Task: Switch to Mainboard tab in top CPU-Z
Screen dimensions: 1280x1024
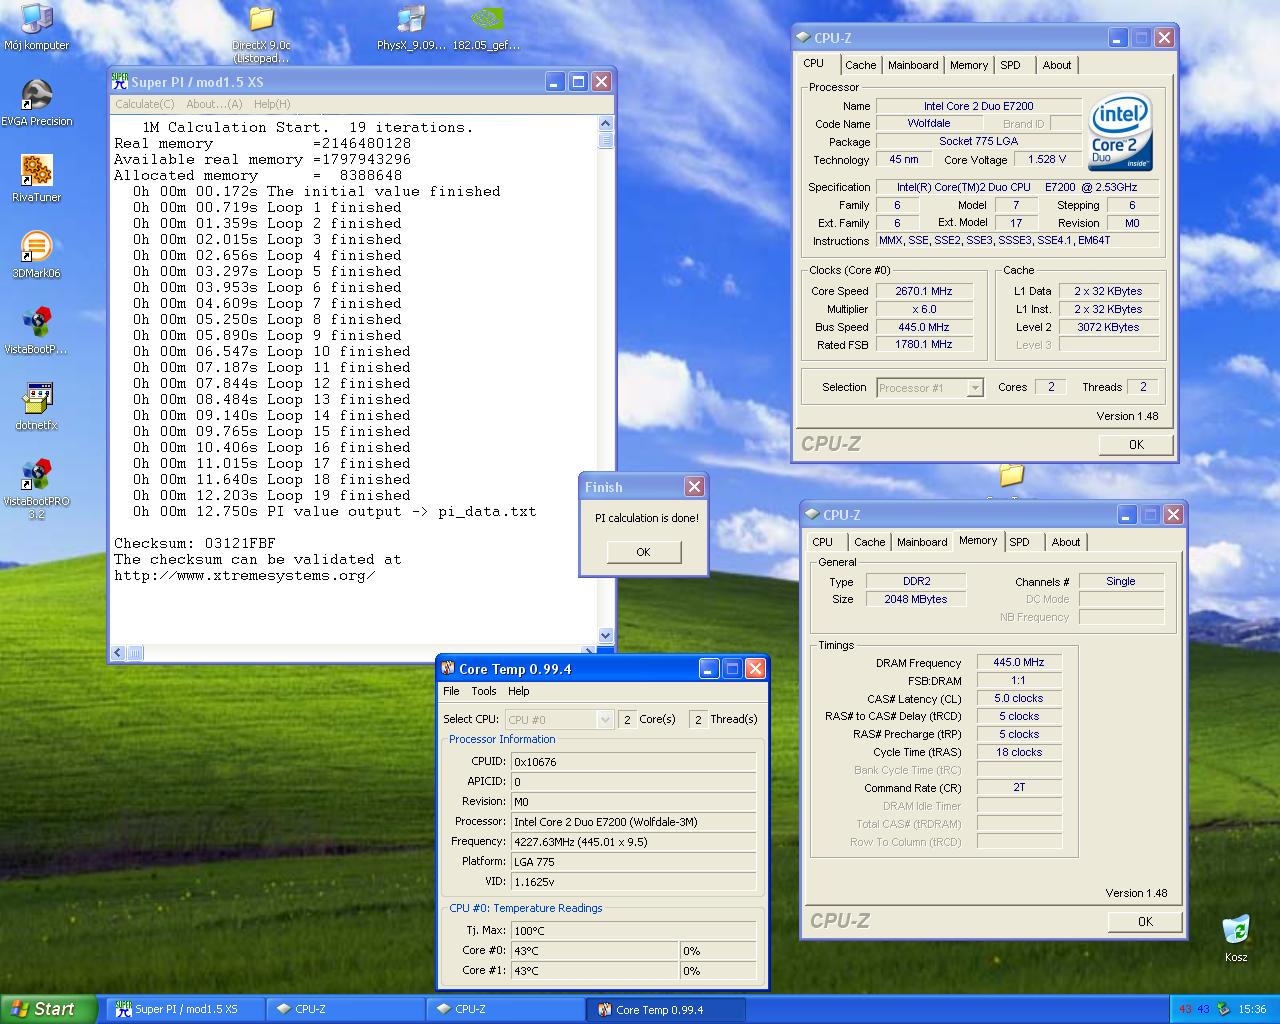Action: [913, 65]
